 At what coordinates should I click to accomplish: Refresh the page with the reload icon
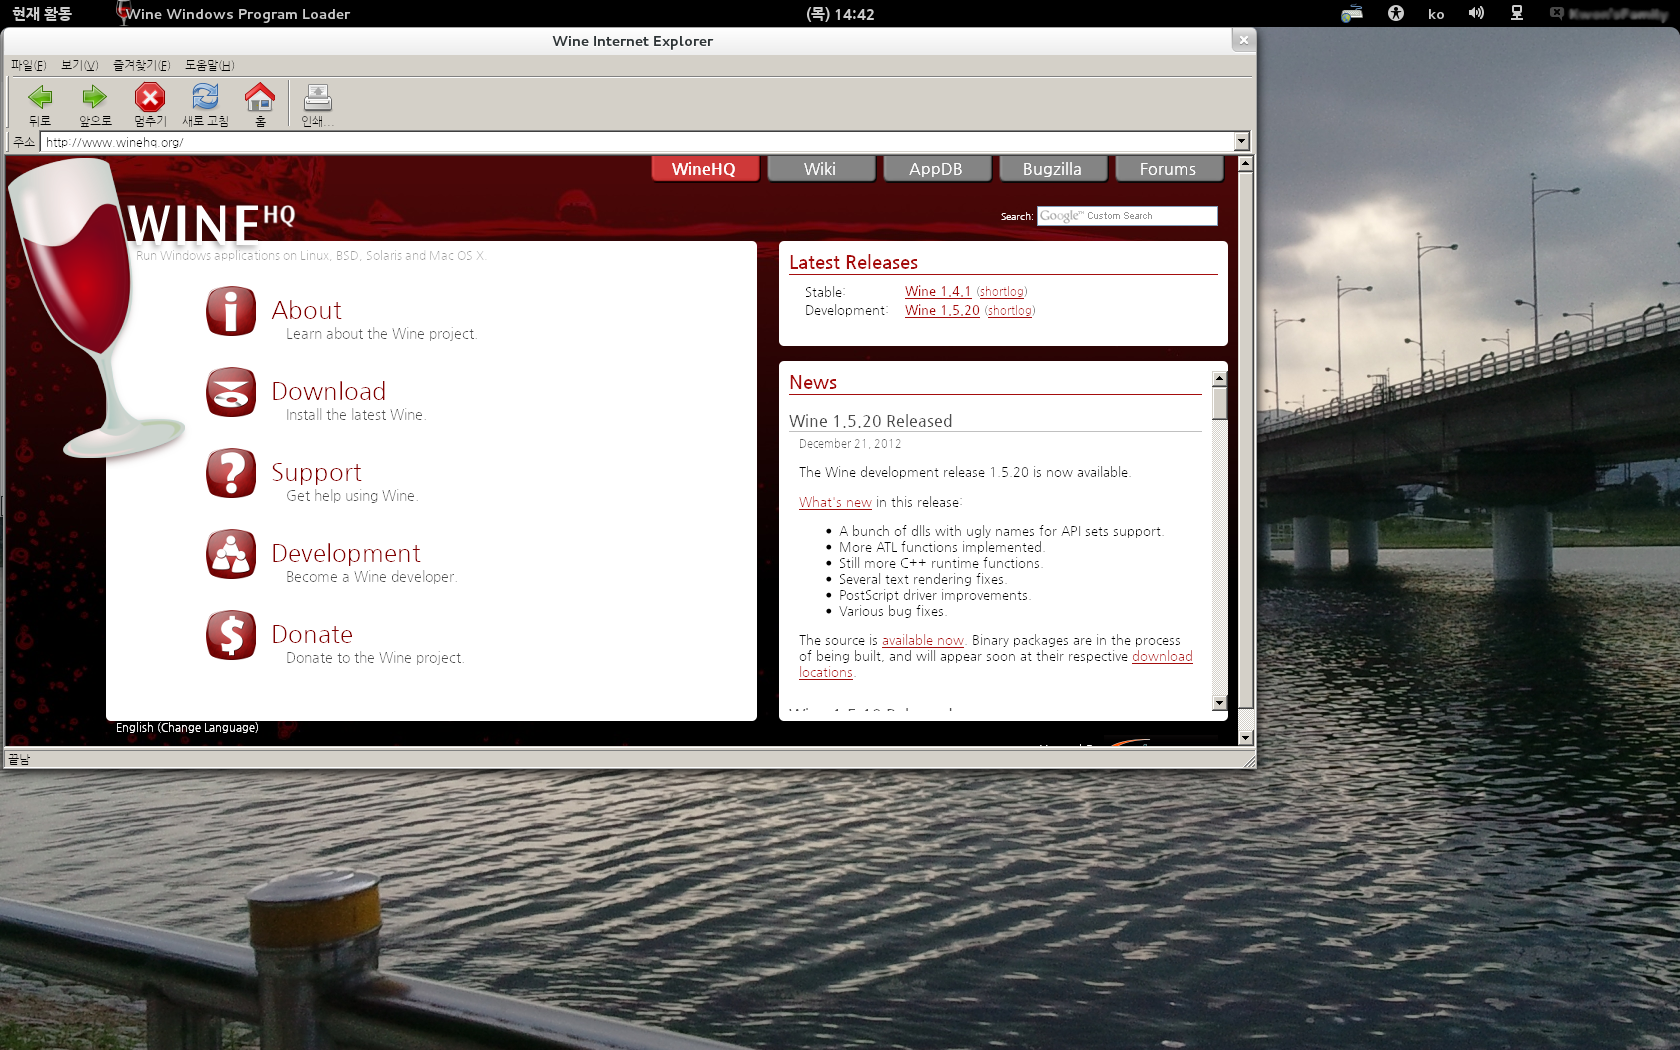[205, 98]
